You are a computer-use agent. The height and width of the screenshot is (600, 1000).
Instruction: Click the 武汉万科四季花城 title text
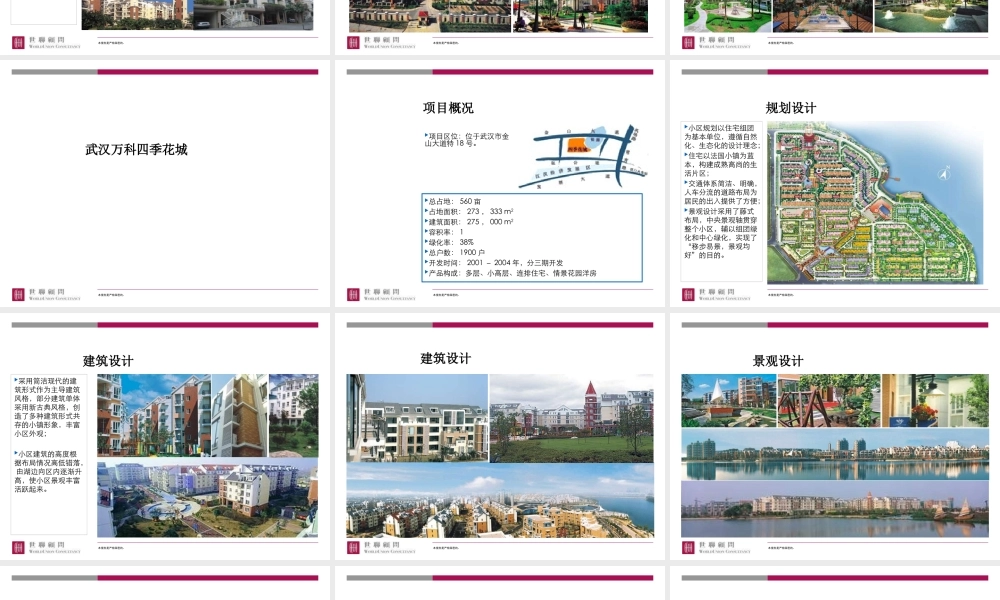(136, 150)
